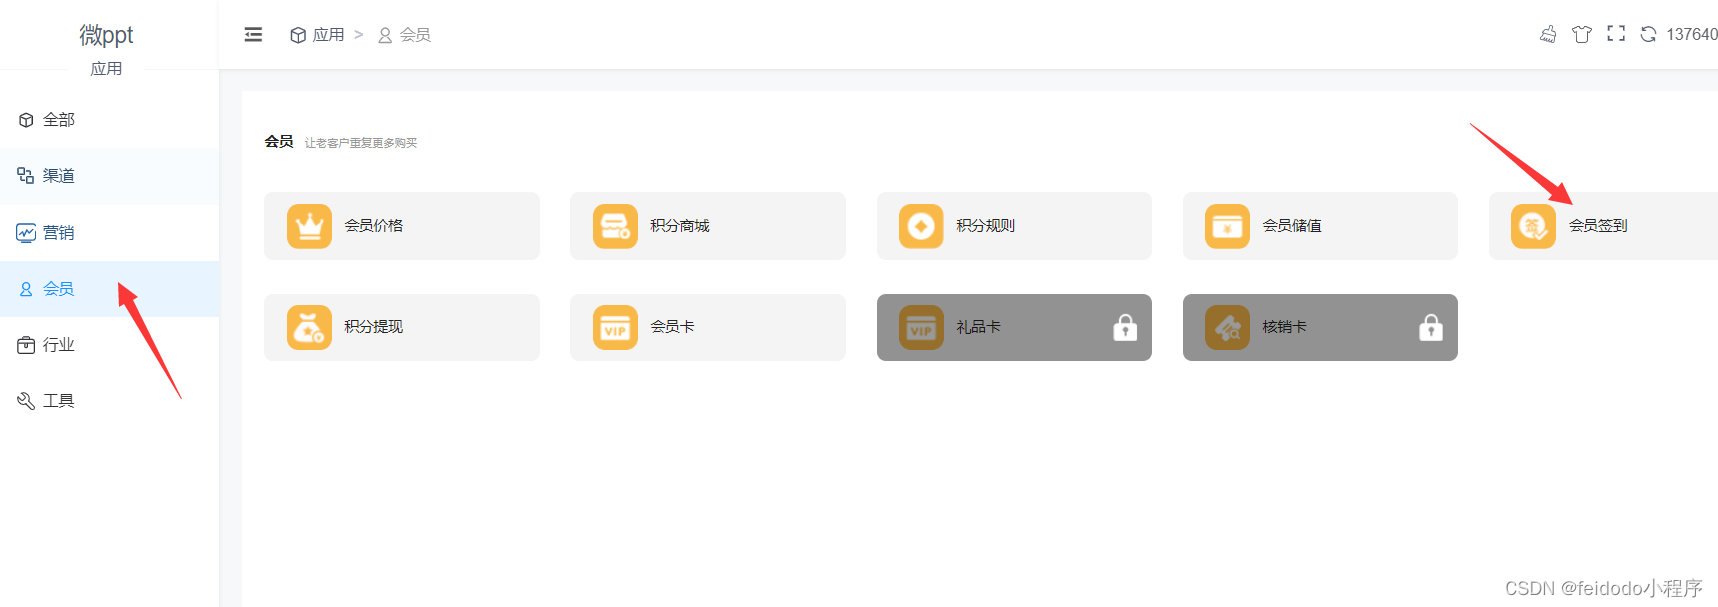Click the 积分商城 shop icon

[615, 226]
